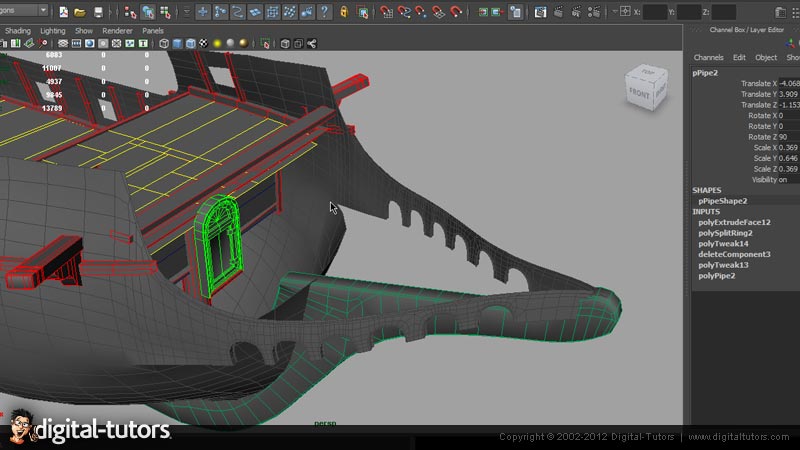Toggle the smooth shade blue cube icon
Viewport: 800px width, 450px height.
click(x=178, y=44)
